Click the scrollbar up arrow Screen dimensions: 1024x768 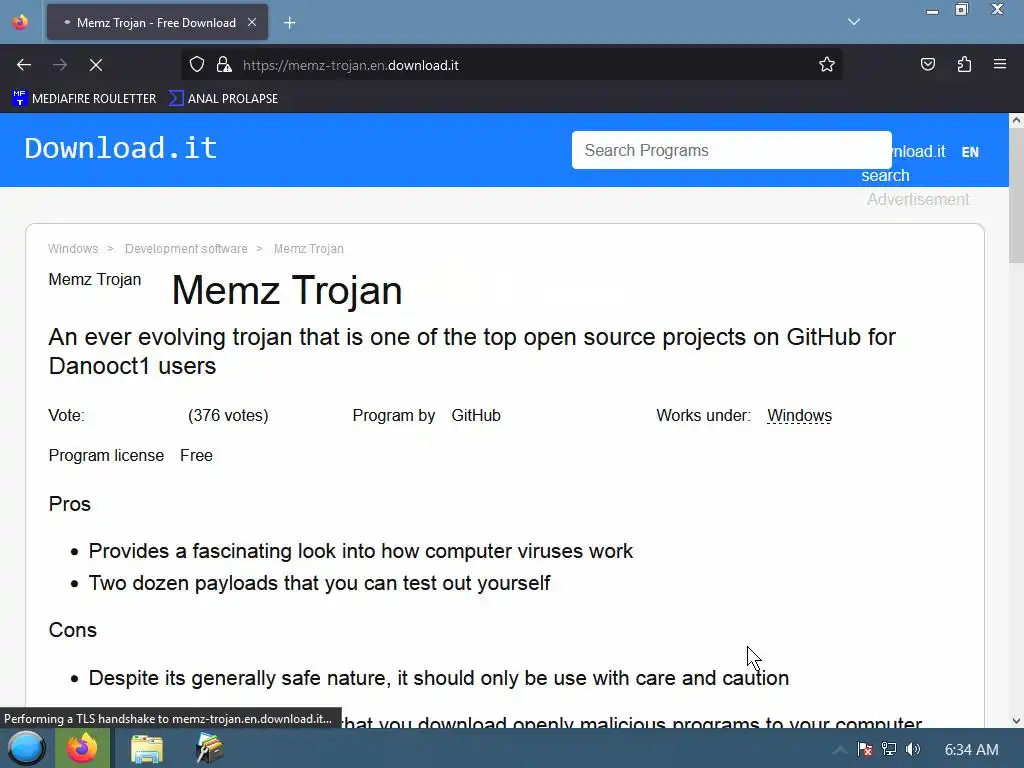[1016, 120]
